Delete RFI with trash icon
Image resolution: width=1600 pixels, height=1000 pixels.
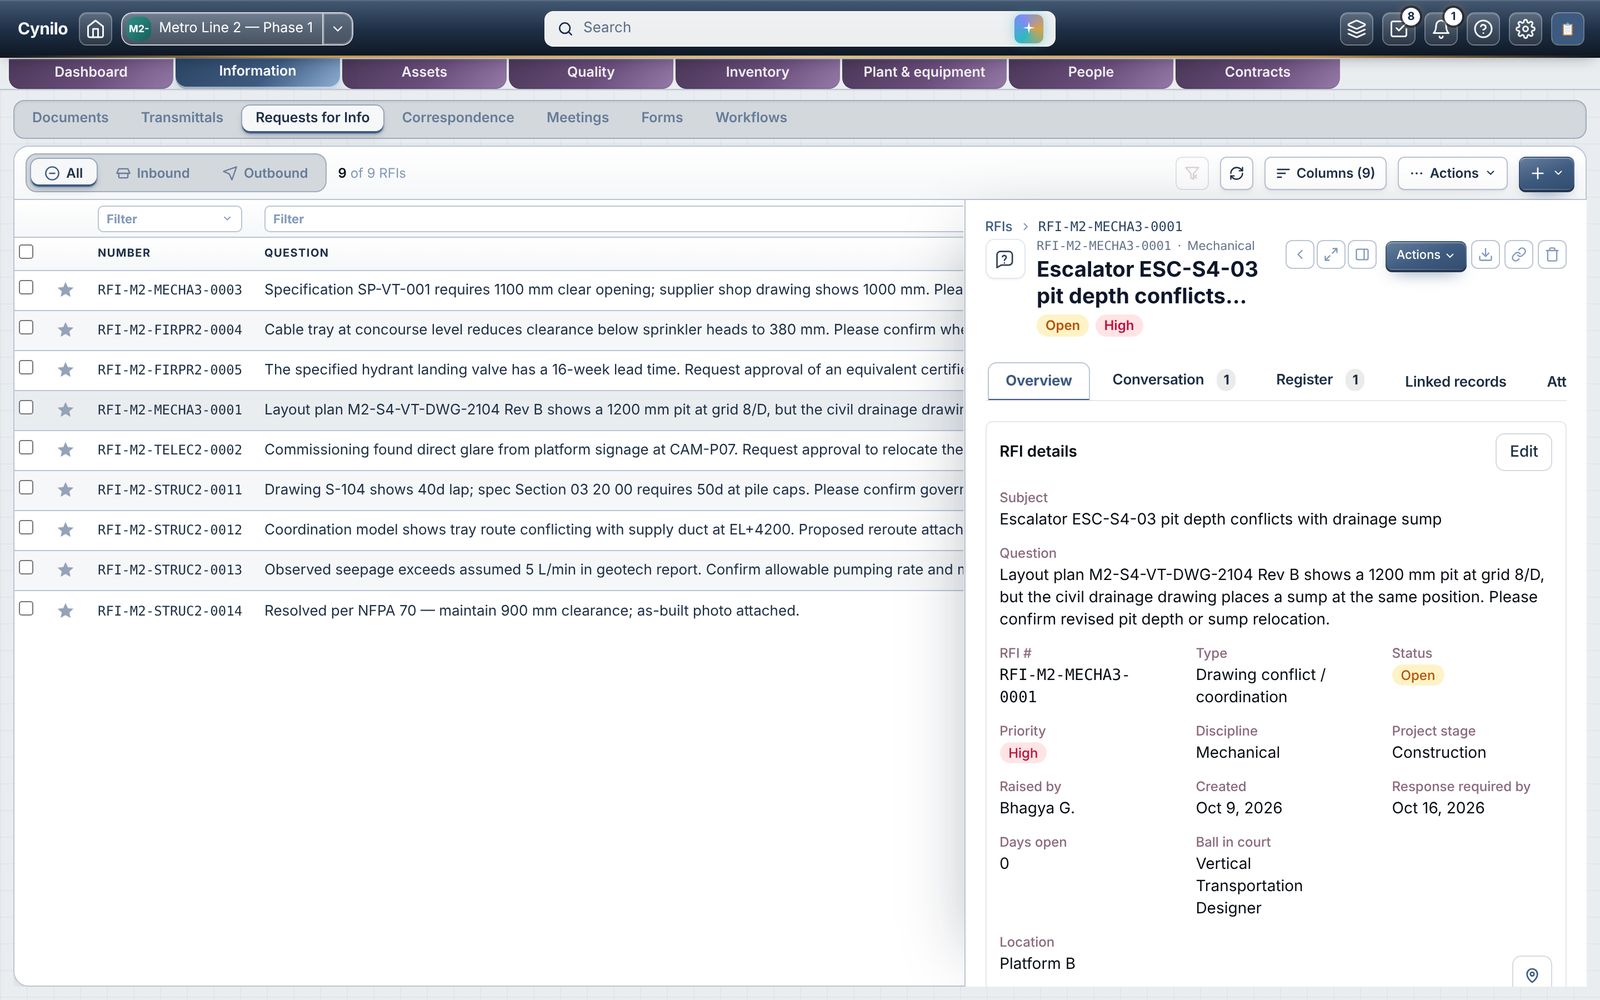[x=1552, y=255]
